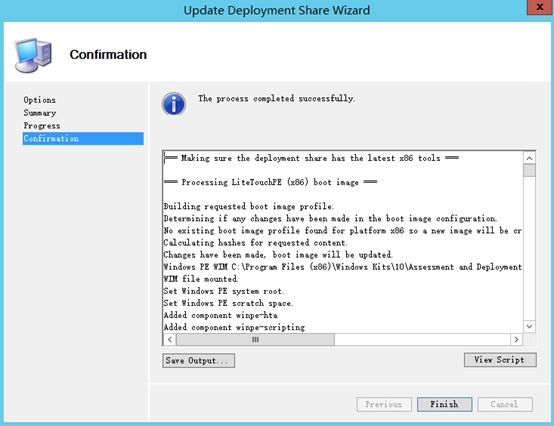Click the scroll left arrow of output log

click(170, 339)
